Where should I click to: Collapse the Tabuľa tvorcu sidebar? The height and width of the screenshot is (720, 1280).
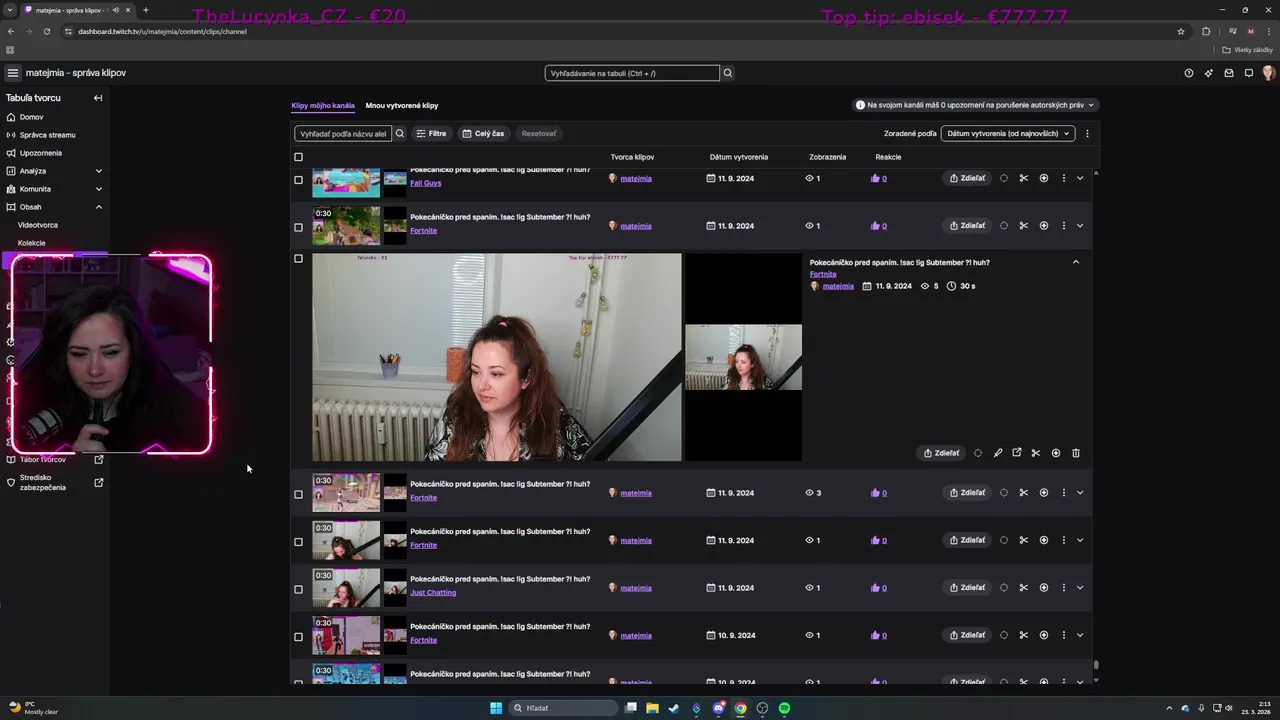(x=98, y=98)
